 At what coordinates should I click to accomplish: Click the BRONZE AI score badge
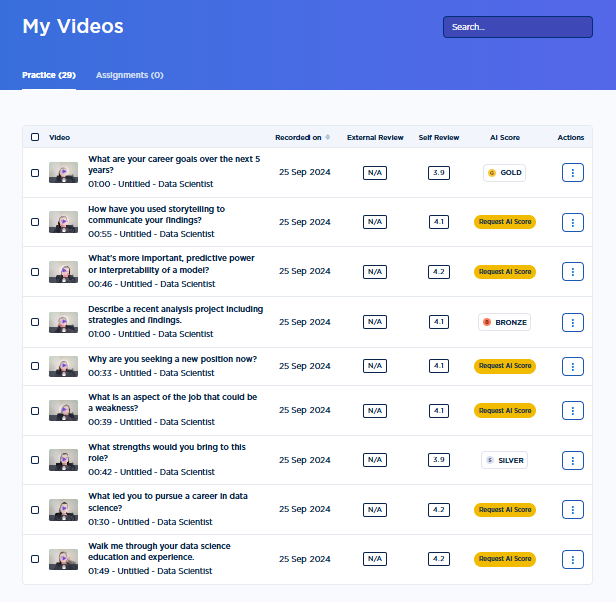coord(504,322)
